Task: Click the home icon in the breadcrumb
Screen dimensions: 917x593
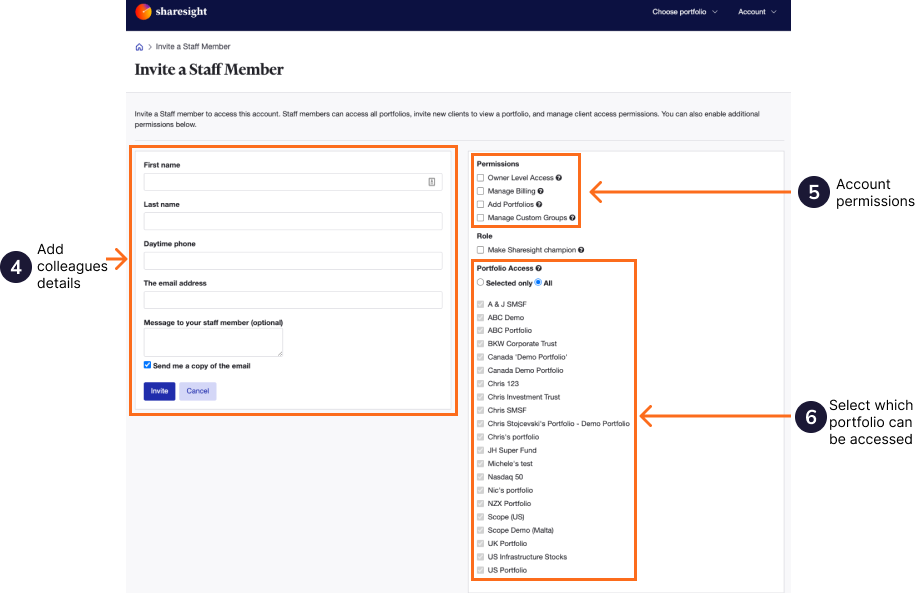Action: coord(138,46)
